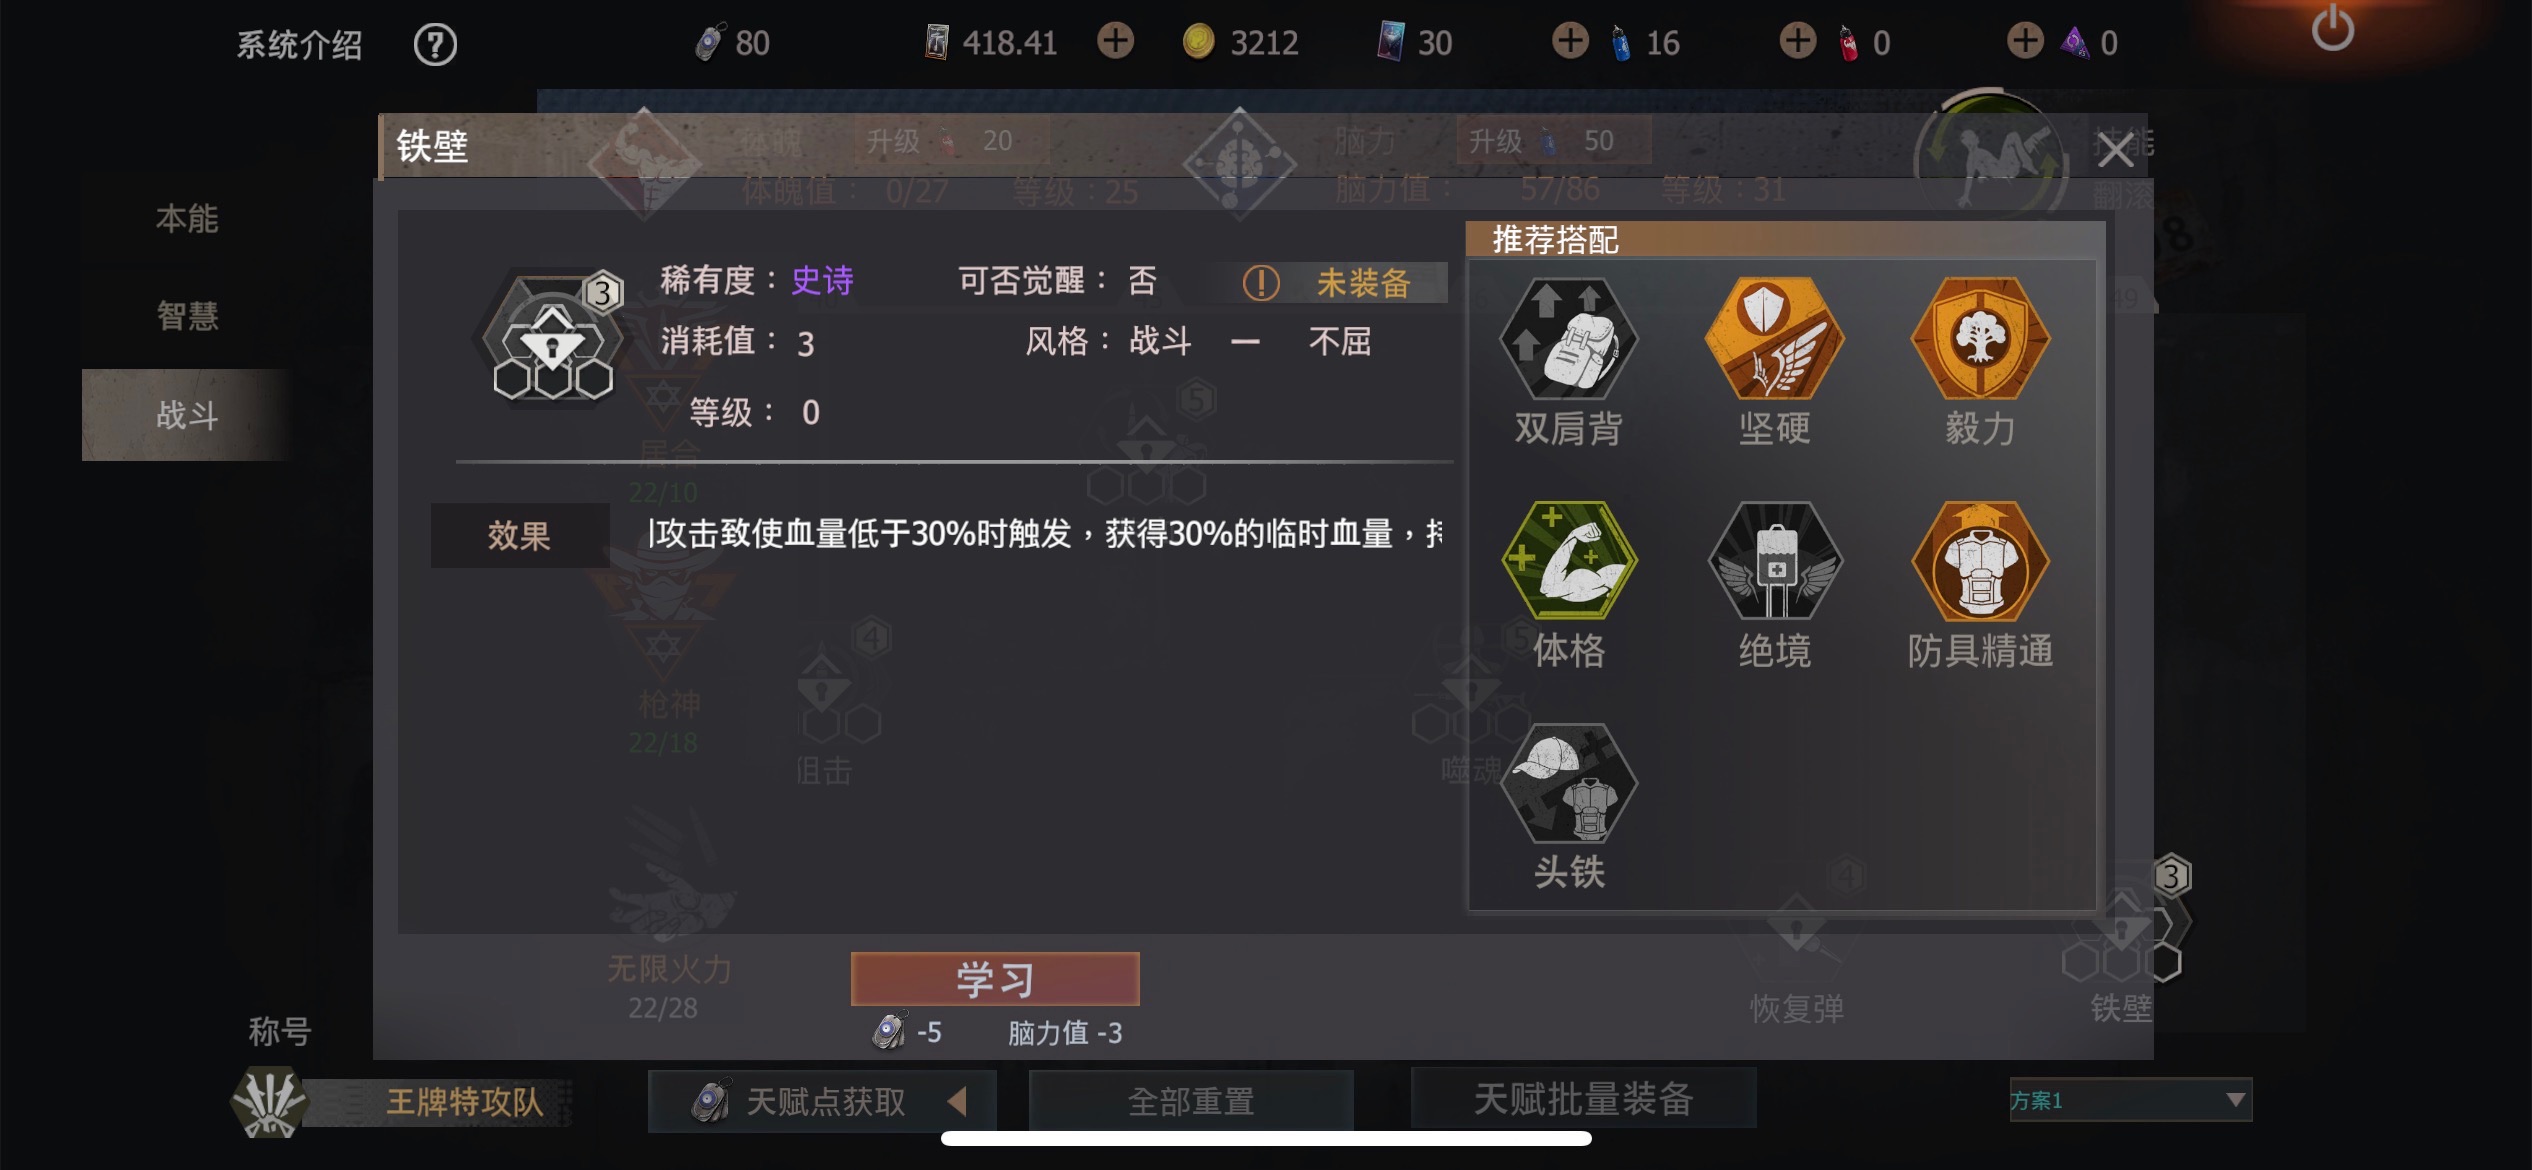This screenshot has width=2532, height=1170.
Task: Click the 学习 learn button
Action: point(995,979)
